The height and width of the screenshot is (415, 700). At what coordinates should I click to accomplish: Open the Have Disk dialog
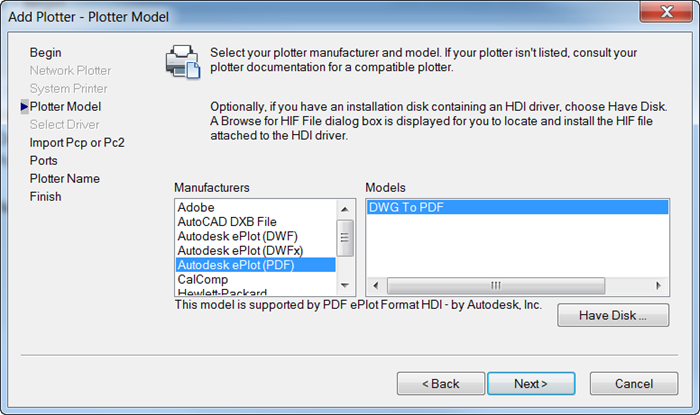pyautogui.click(x=613, y=315)
